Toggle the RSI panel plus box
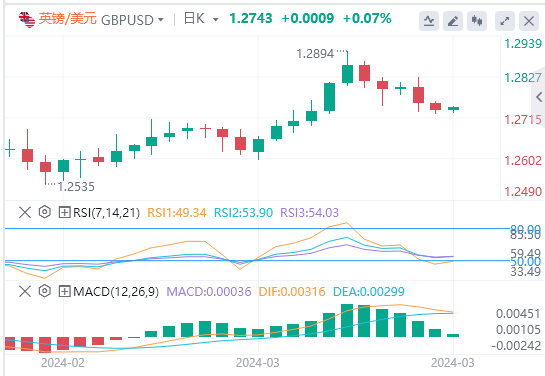Viewport: 545px width, 376px height. [x=65, y=212]
